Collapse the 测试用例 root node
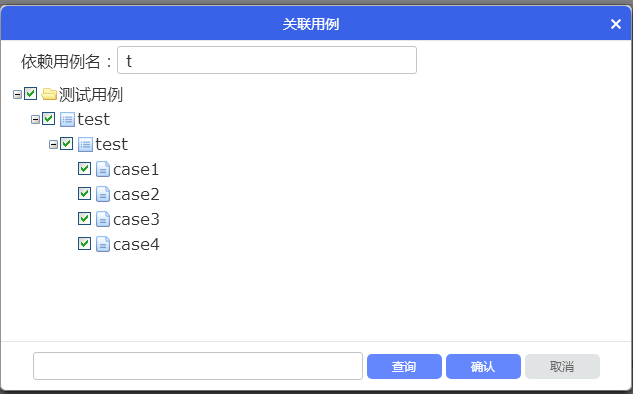Screen dimensions: 633x394 click(17, 95)
